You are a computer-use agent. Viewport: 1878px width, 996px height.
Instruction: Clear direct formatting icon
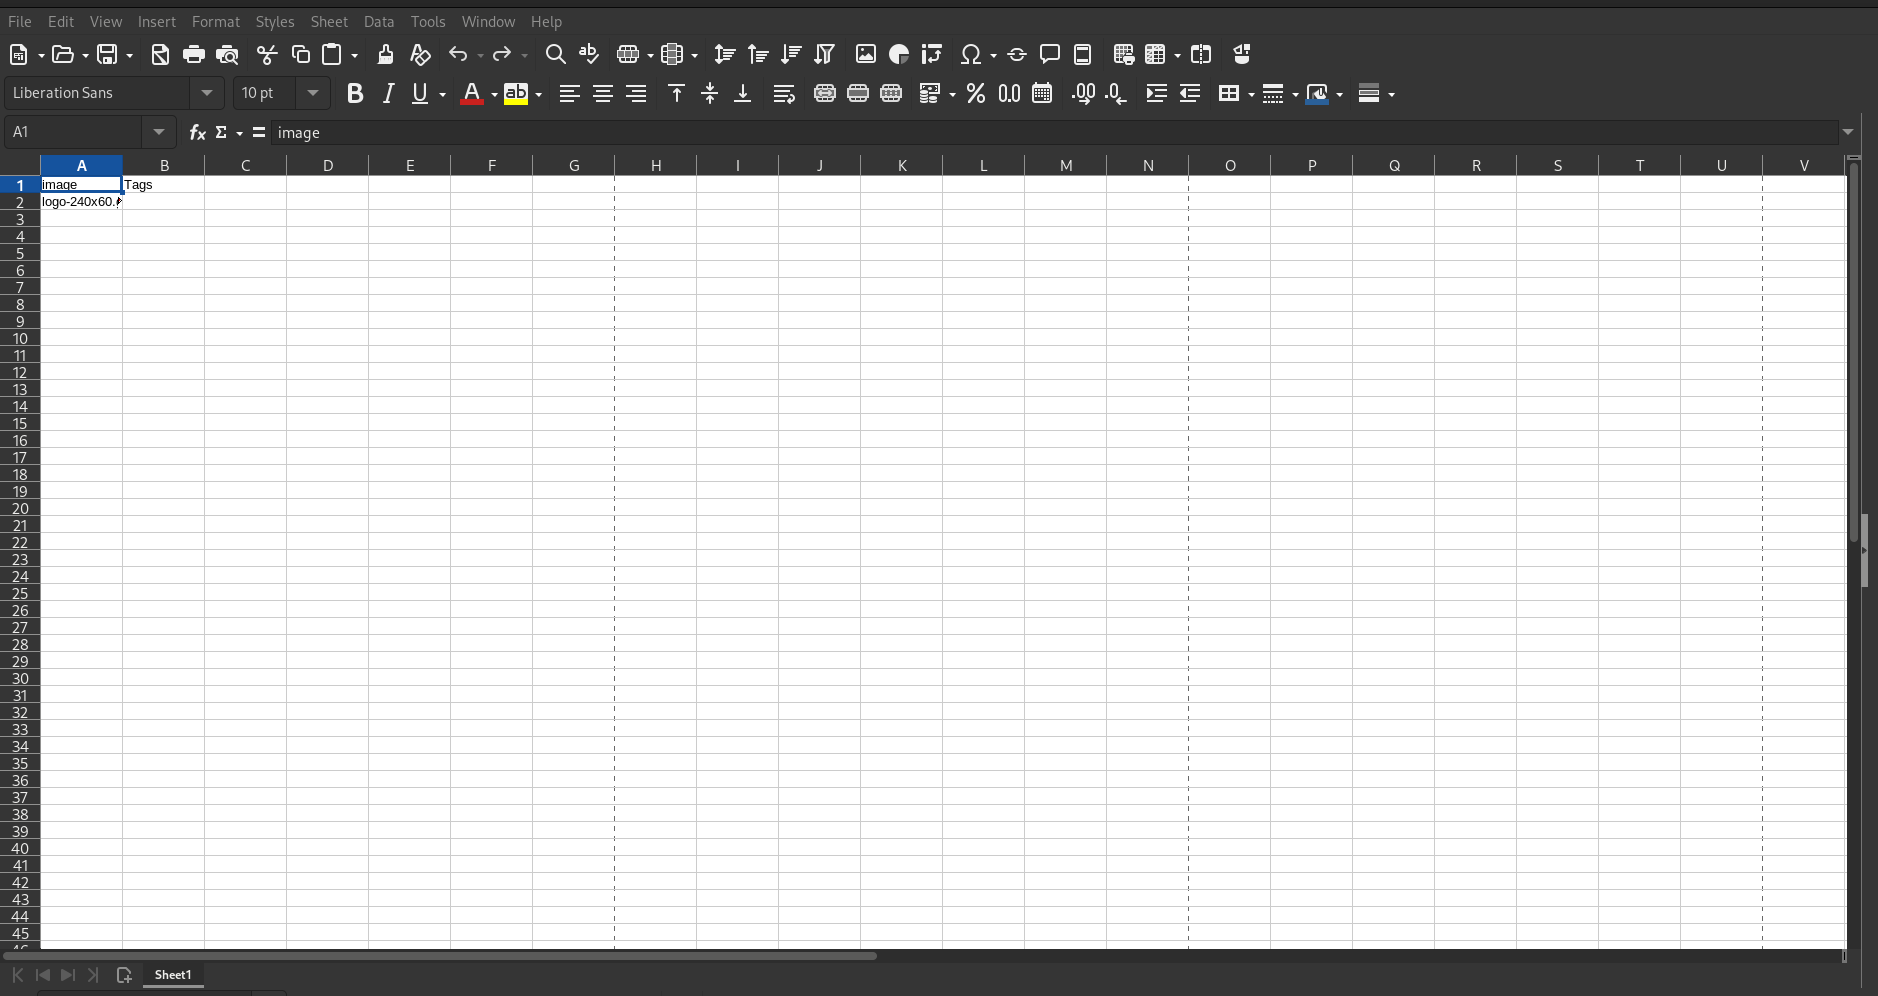click(x=420, y=55)
